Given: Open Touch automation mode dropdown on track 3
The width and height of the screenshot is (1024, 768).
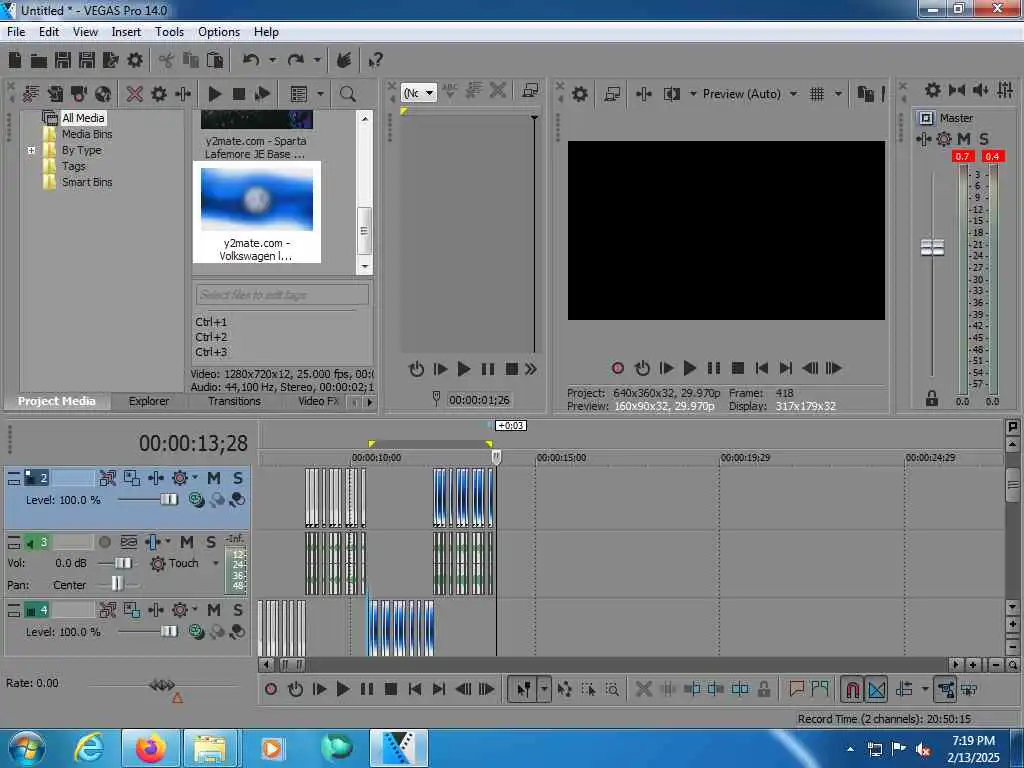Looking at the screenshot, I should point(216,563).
